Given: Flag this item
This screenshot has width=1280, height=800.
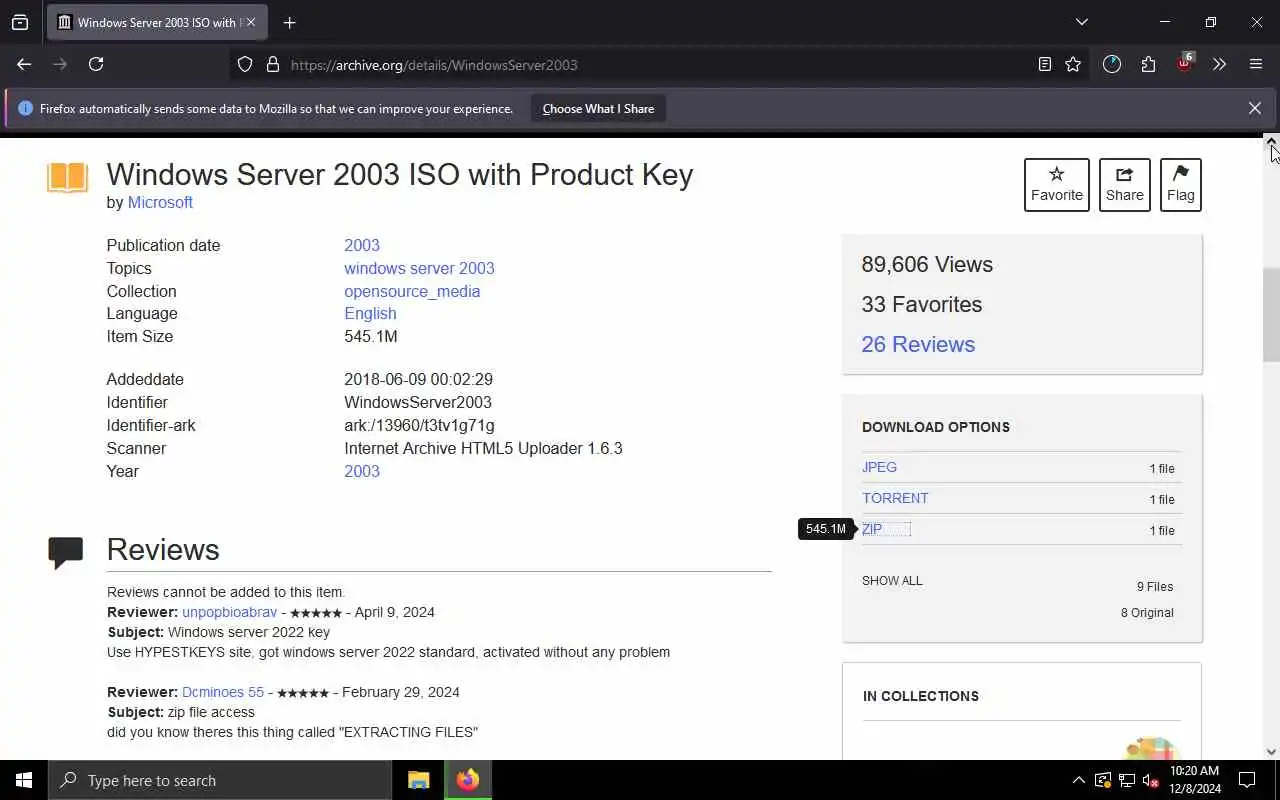Looking at the screenshot, I should pos(1180,184).
